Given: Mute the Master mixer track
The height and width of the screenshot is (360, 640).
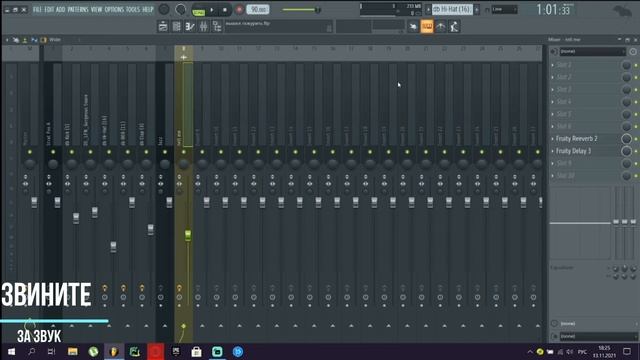Looking at the screenshot, I should click(x=29, y=152).
